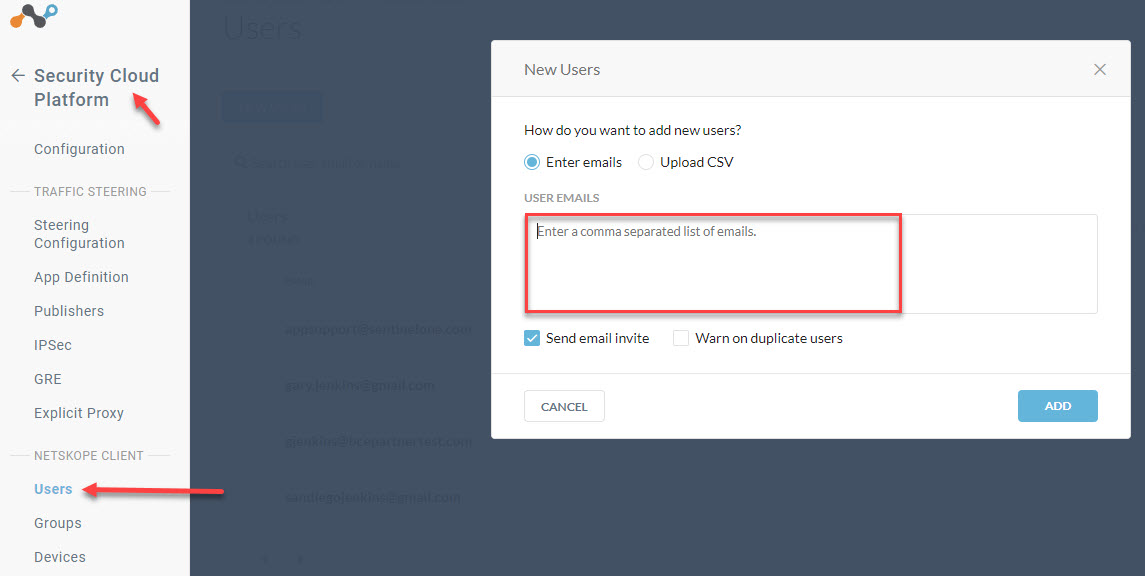Click the back arrow beside Security Cloud Platform

(x=18, y=75)
